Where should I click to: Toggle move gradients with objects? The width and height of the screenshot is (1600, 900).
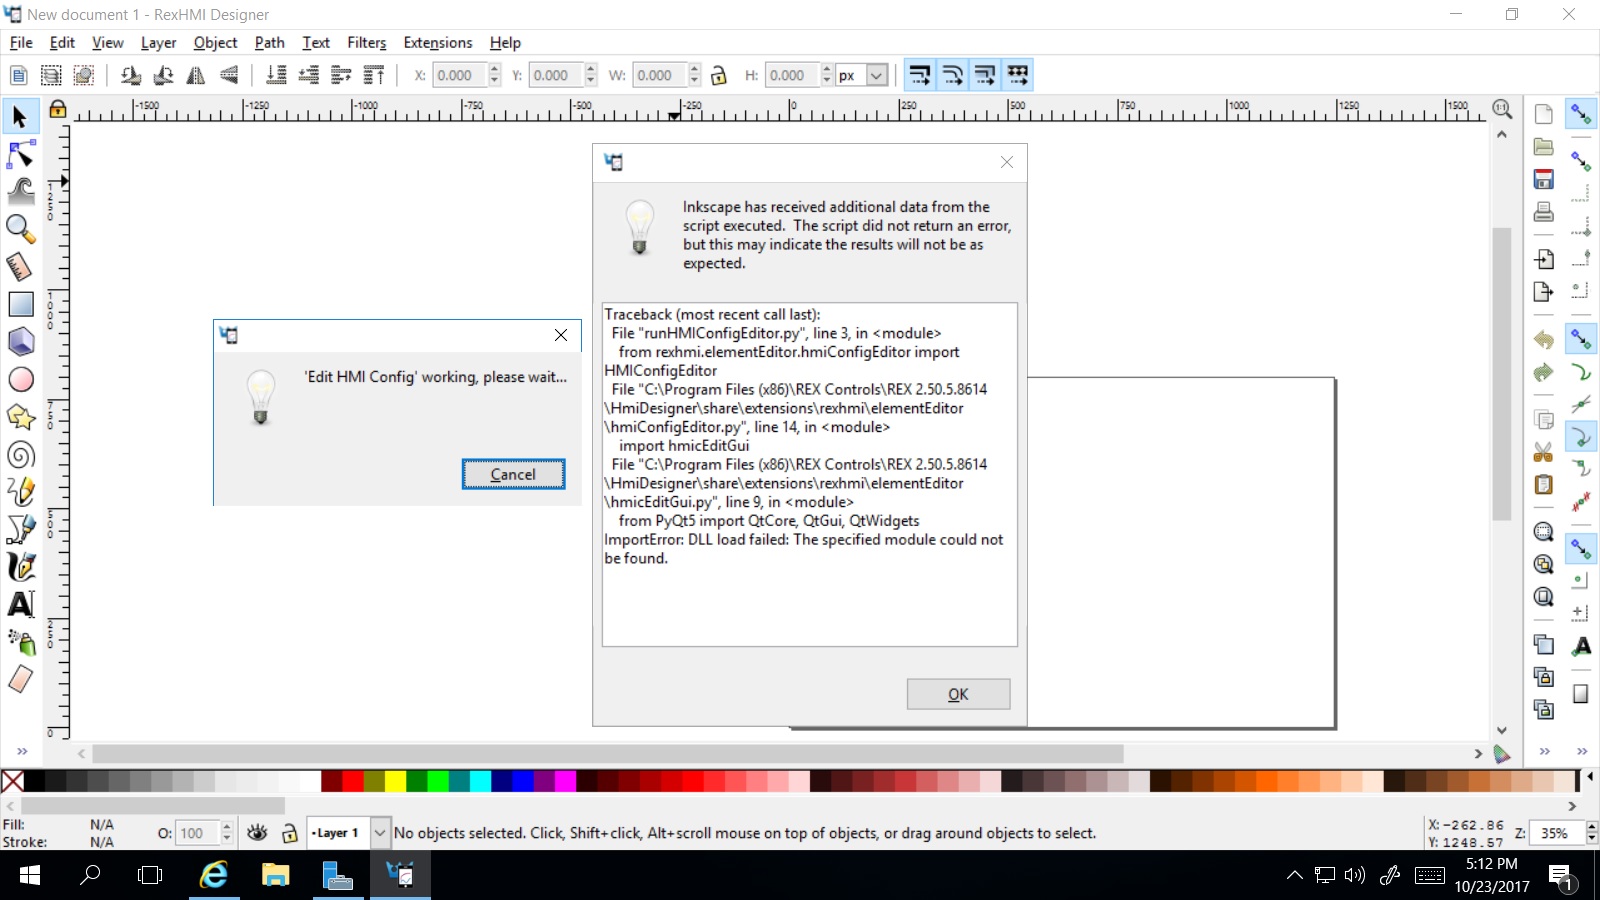(x=985, y=75)
